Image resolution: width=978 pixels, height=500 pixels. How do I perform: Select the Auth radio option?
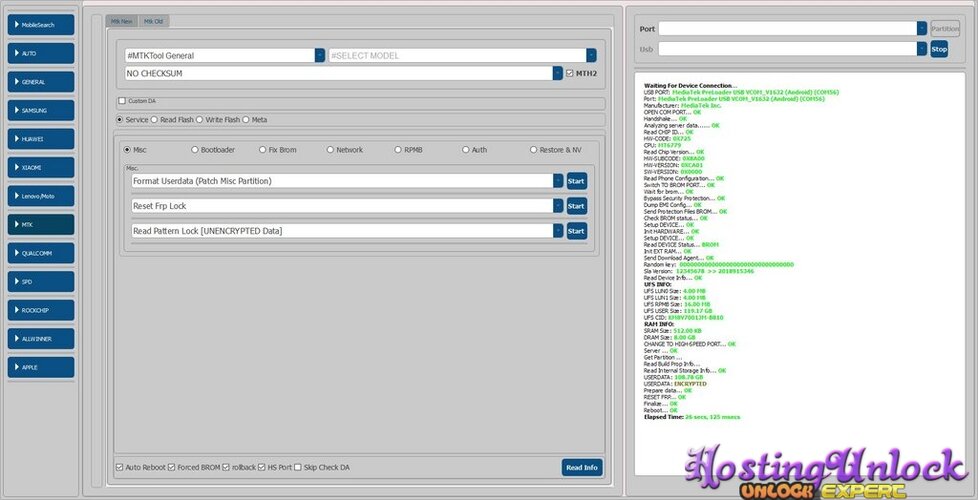tap(466, 150)
